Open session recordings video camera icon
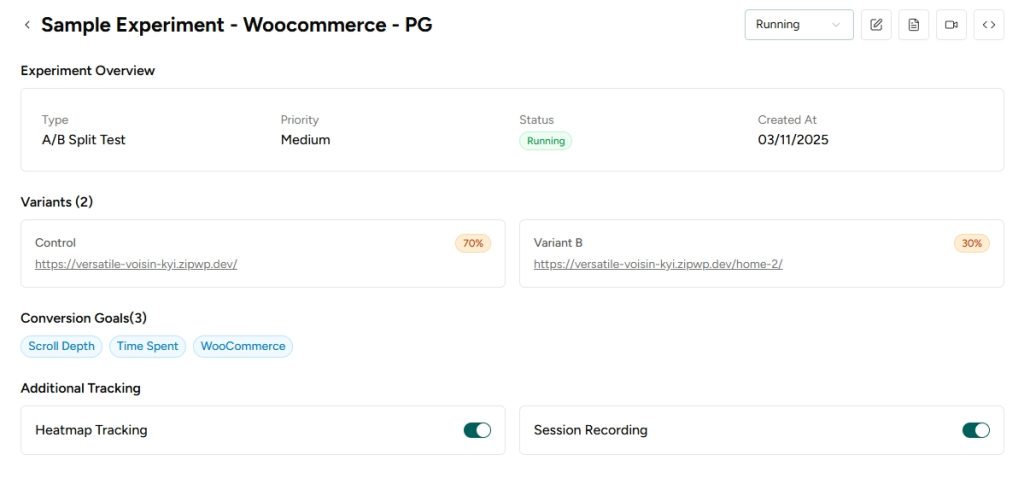The image size is (1024, 484). [x=951, y=25]
